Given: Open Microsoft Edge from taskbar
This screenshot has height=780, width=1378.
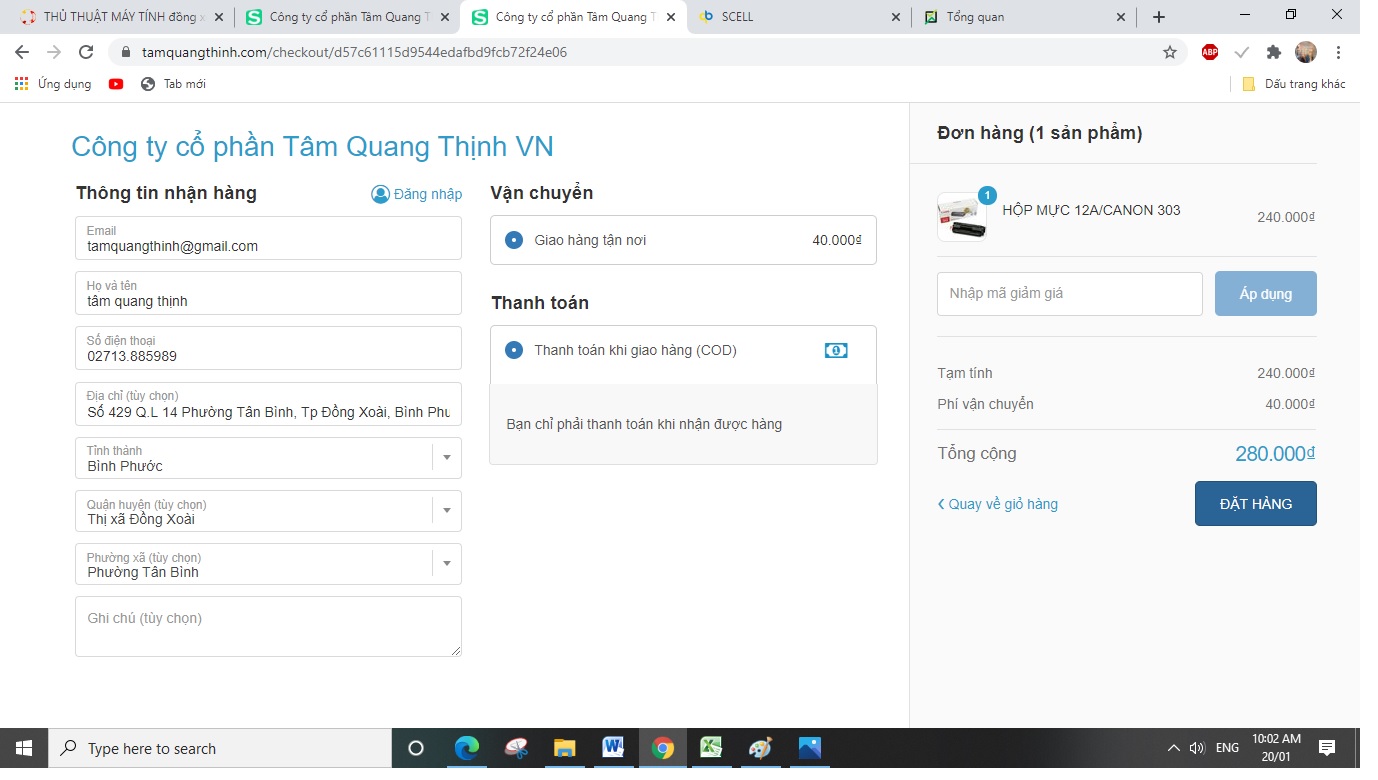Looking at the screenshot, I should click(467, 748).
